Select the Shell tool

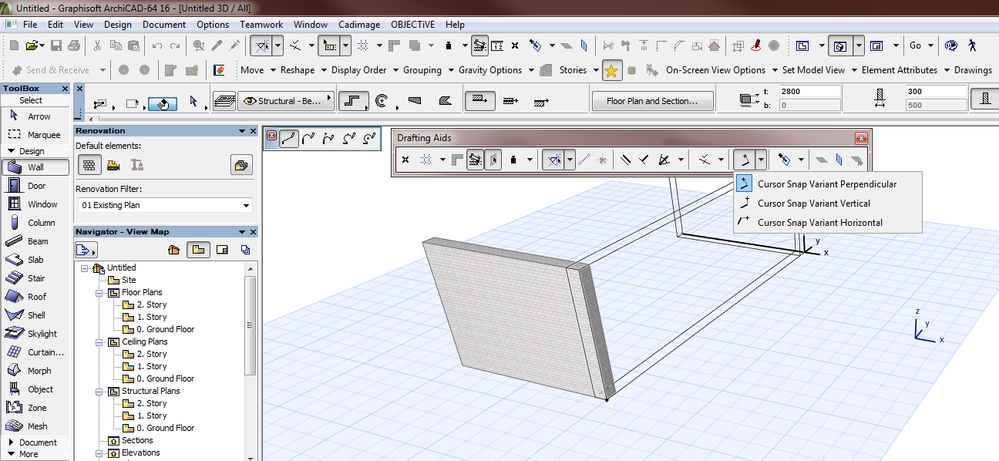36,315
